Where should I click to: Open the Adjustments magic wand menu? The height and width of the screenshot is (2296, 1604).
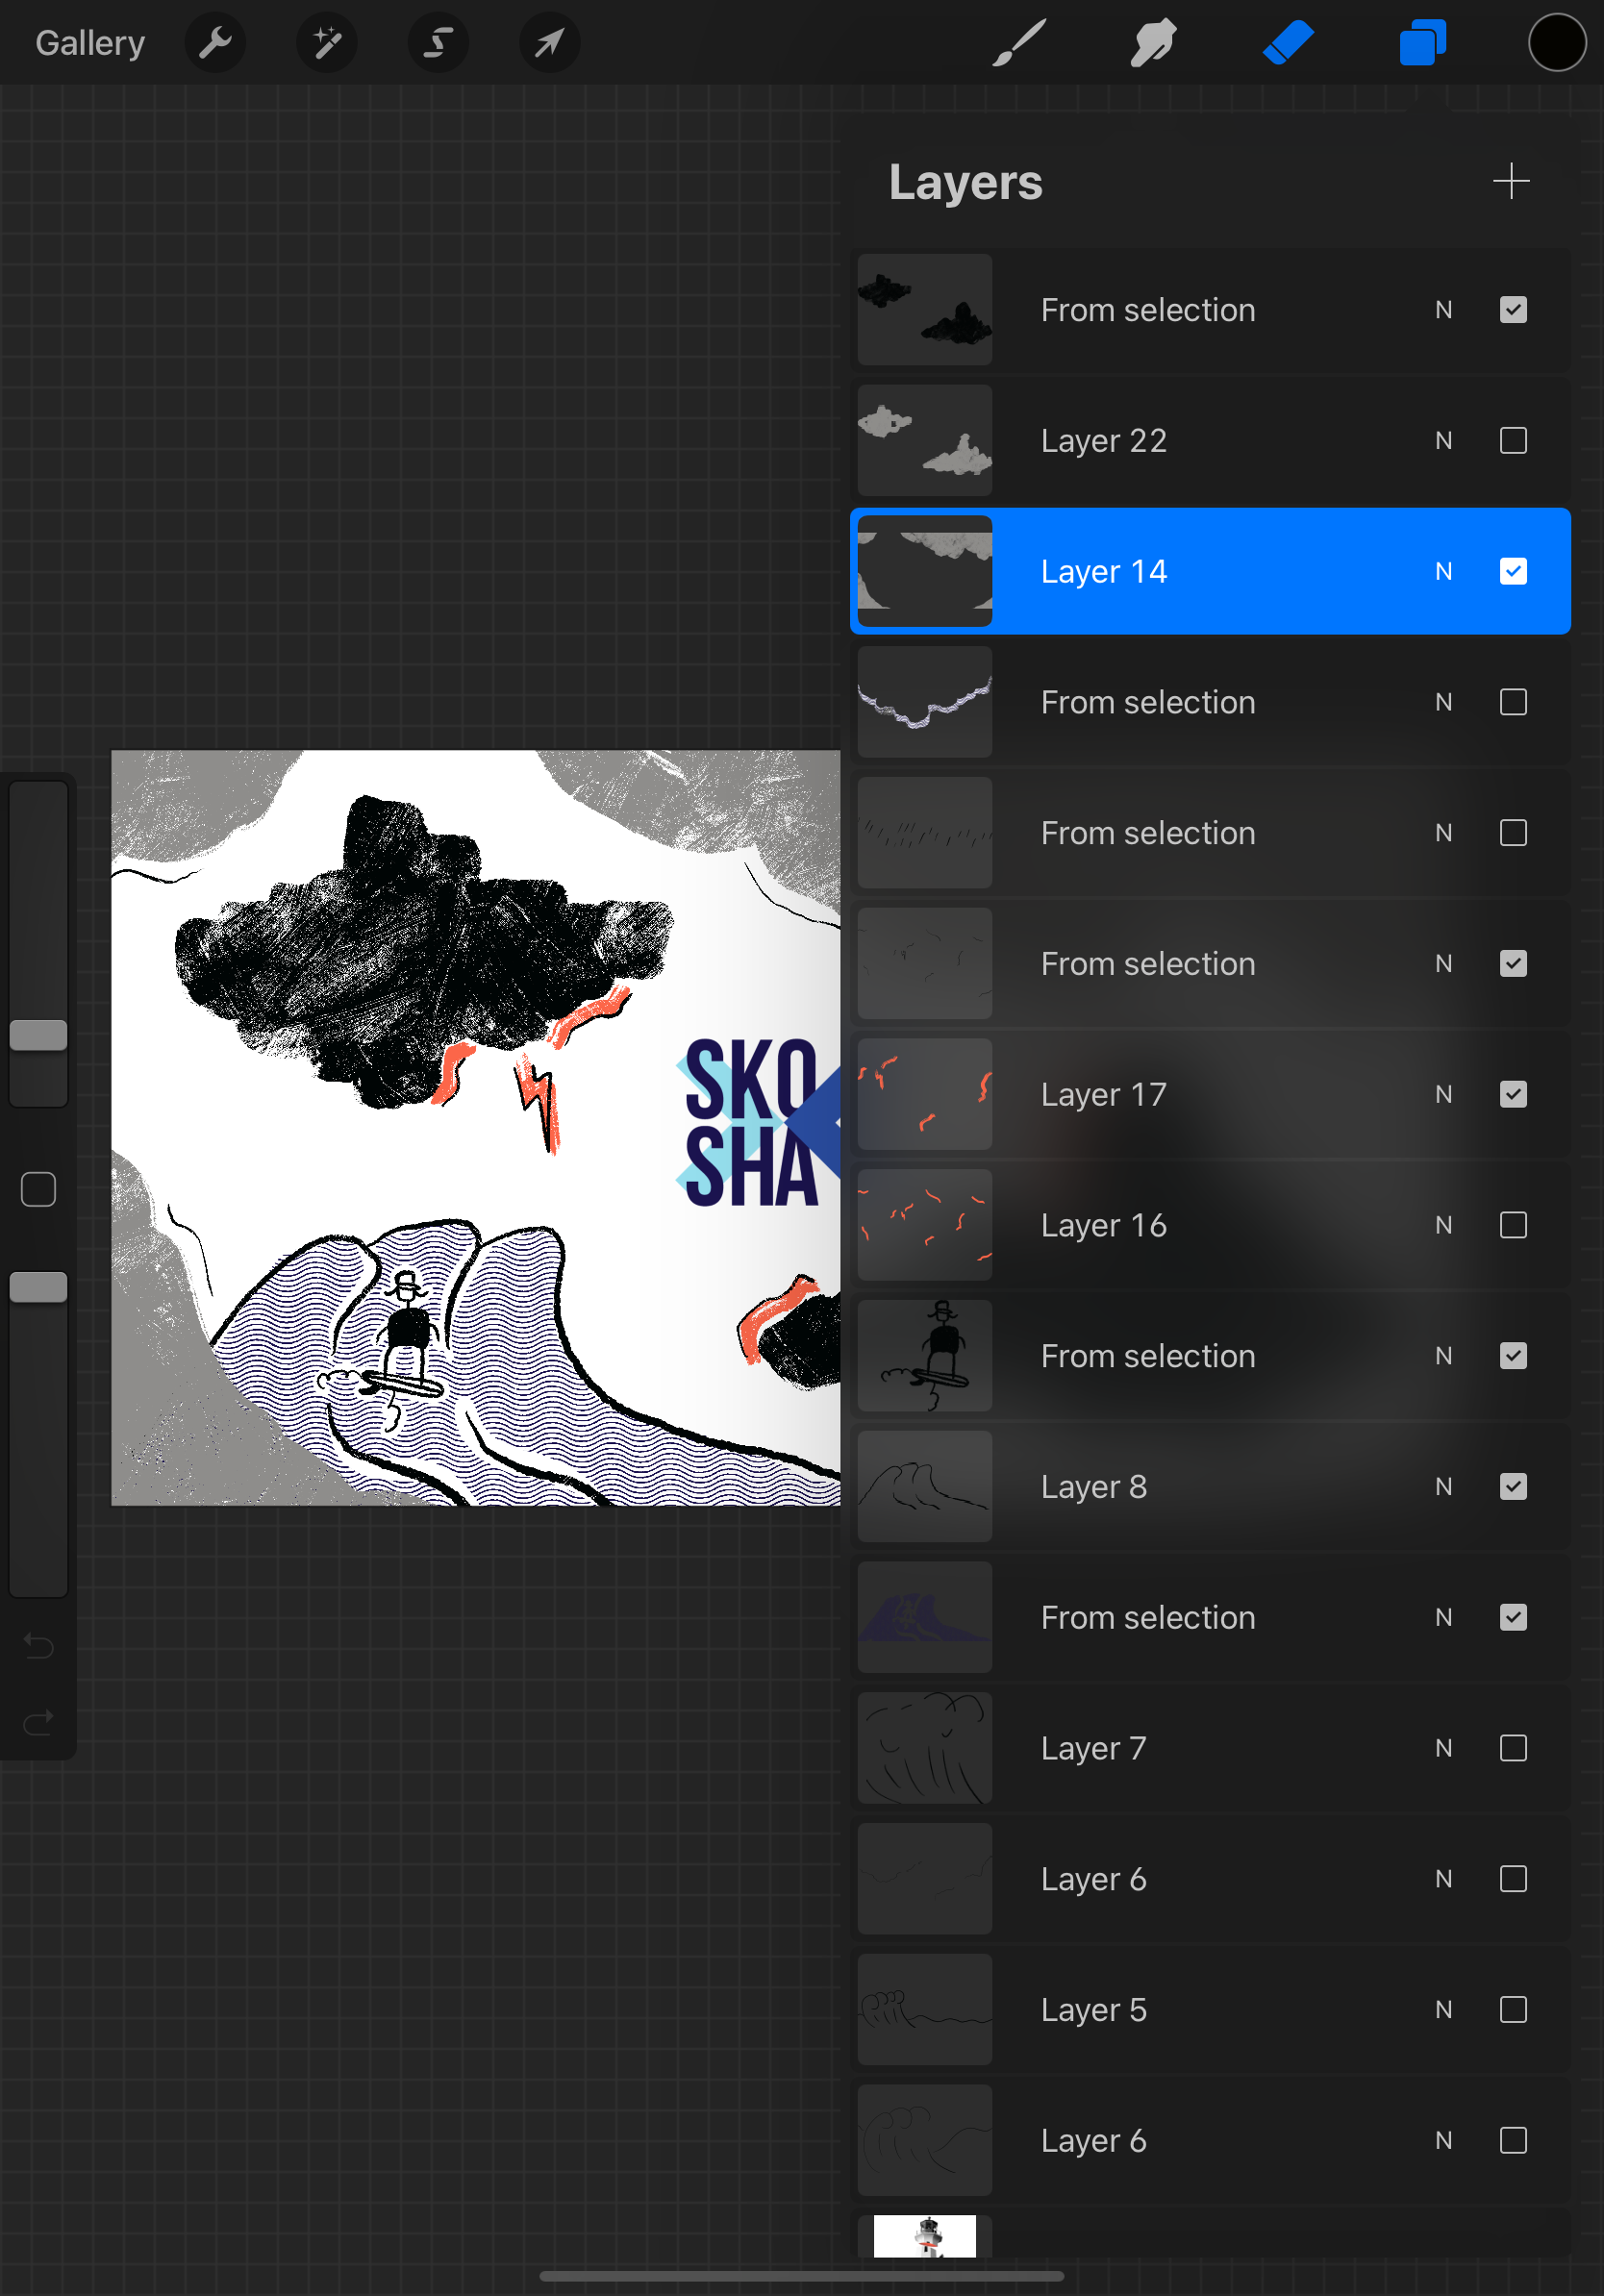coord(327,43)
